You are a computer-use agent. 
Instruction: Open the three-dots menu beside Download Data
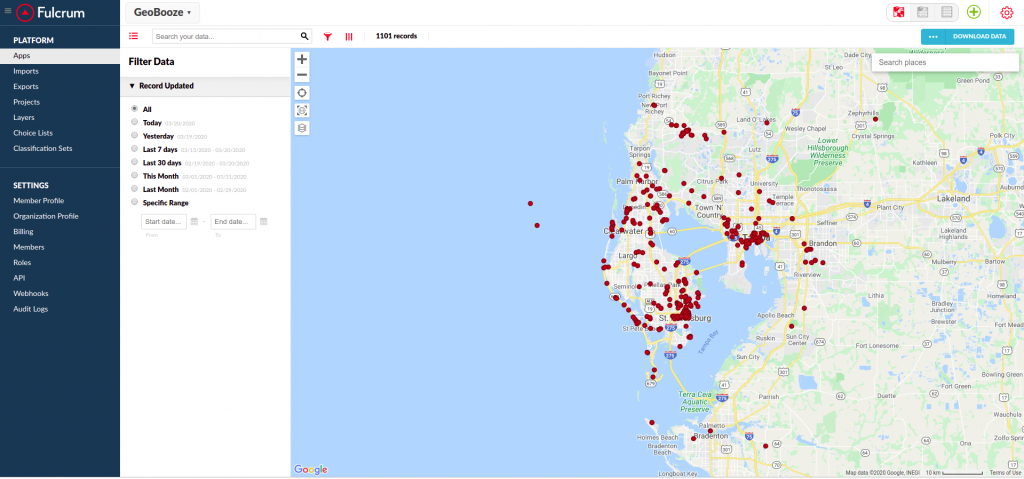(x=933, y=37)
